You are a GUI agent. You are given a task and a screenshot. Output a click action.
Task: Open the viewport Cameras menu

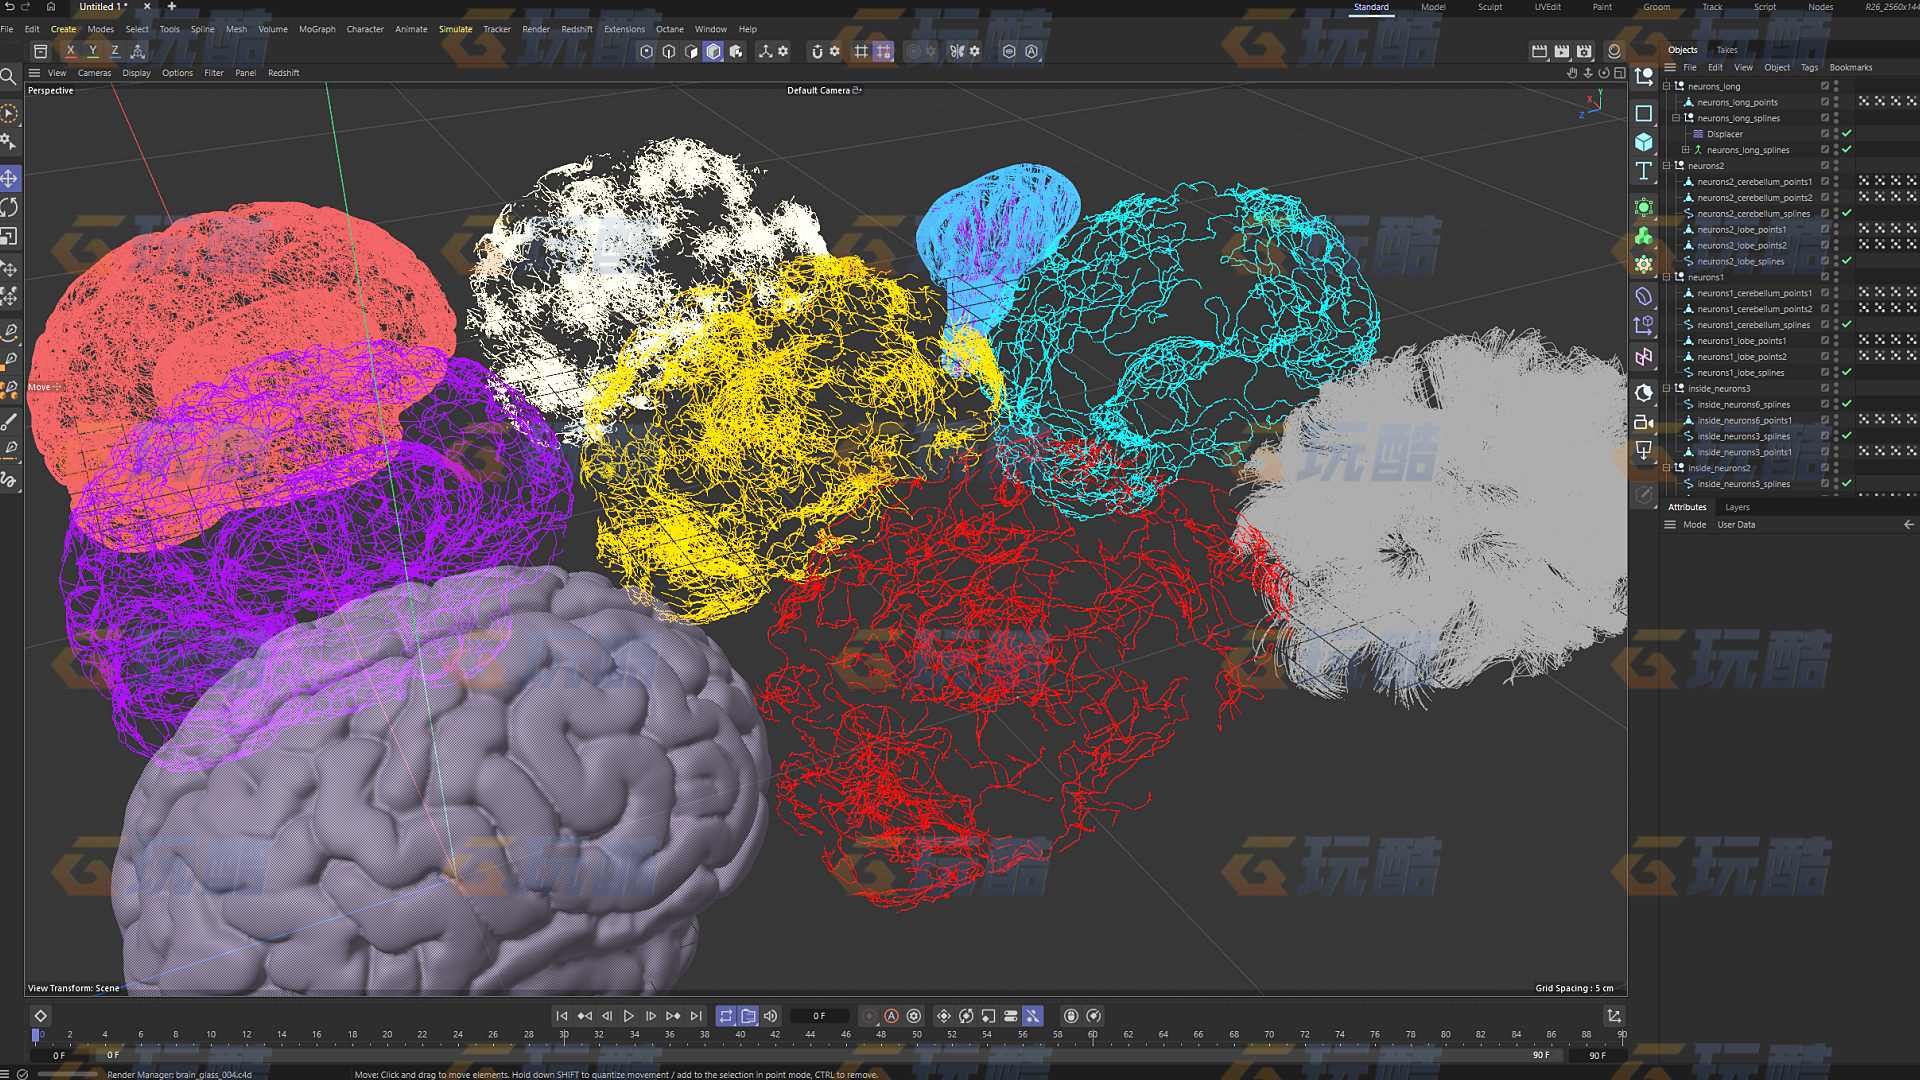[x=94, y=73]
